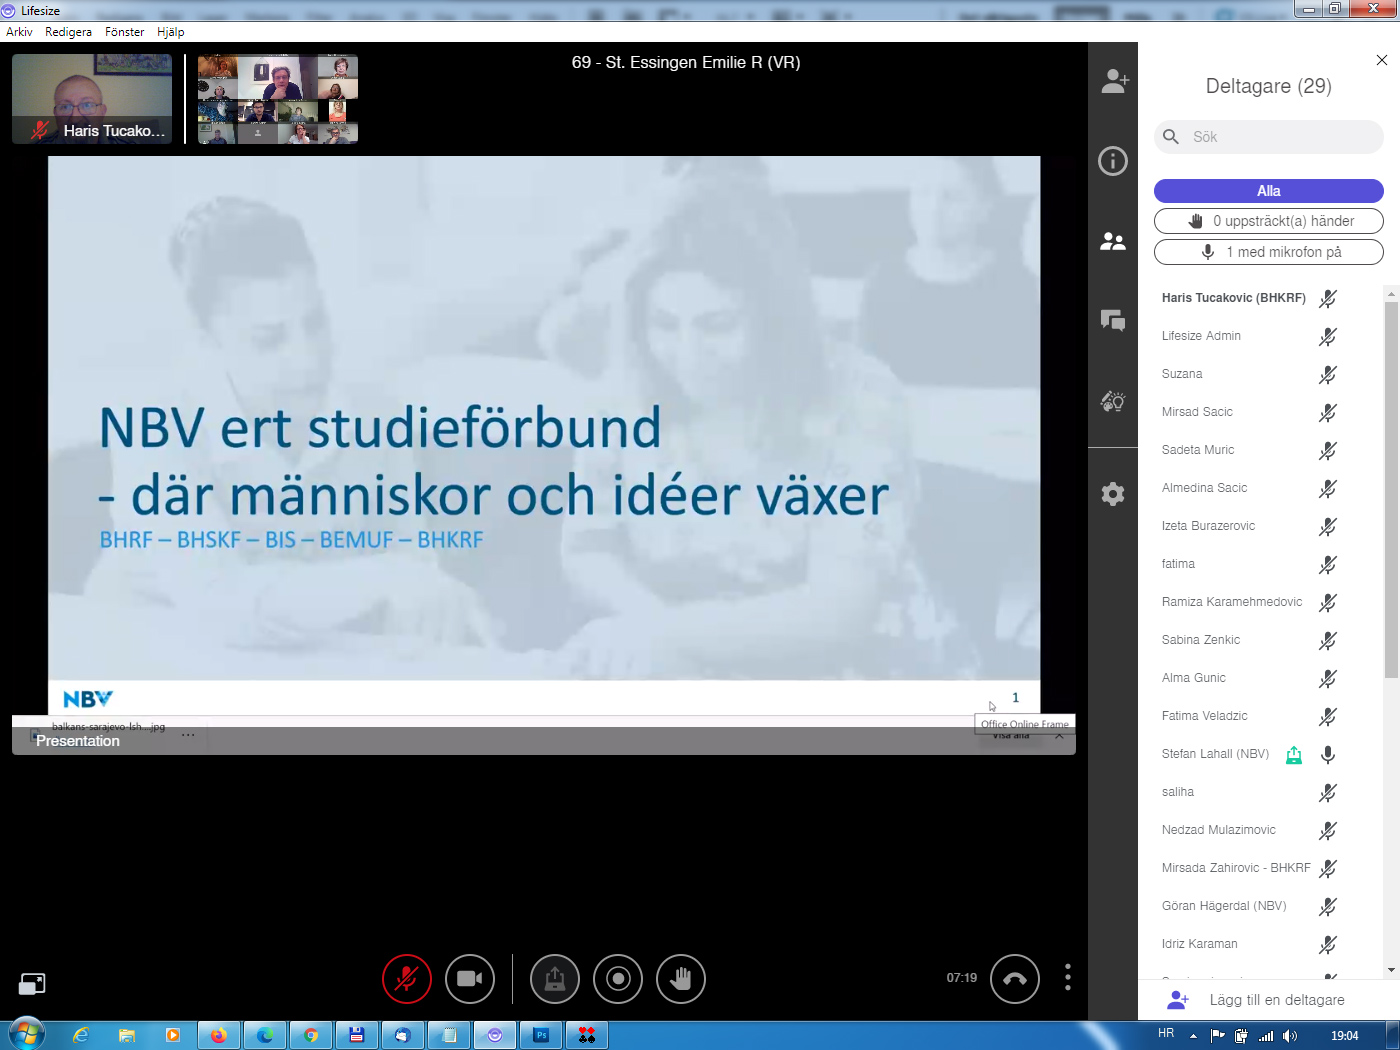Click mic icon beside Sabina Zenkic

click(1328, 640)
